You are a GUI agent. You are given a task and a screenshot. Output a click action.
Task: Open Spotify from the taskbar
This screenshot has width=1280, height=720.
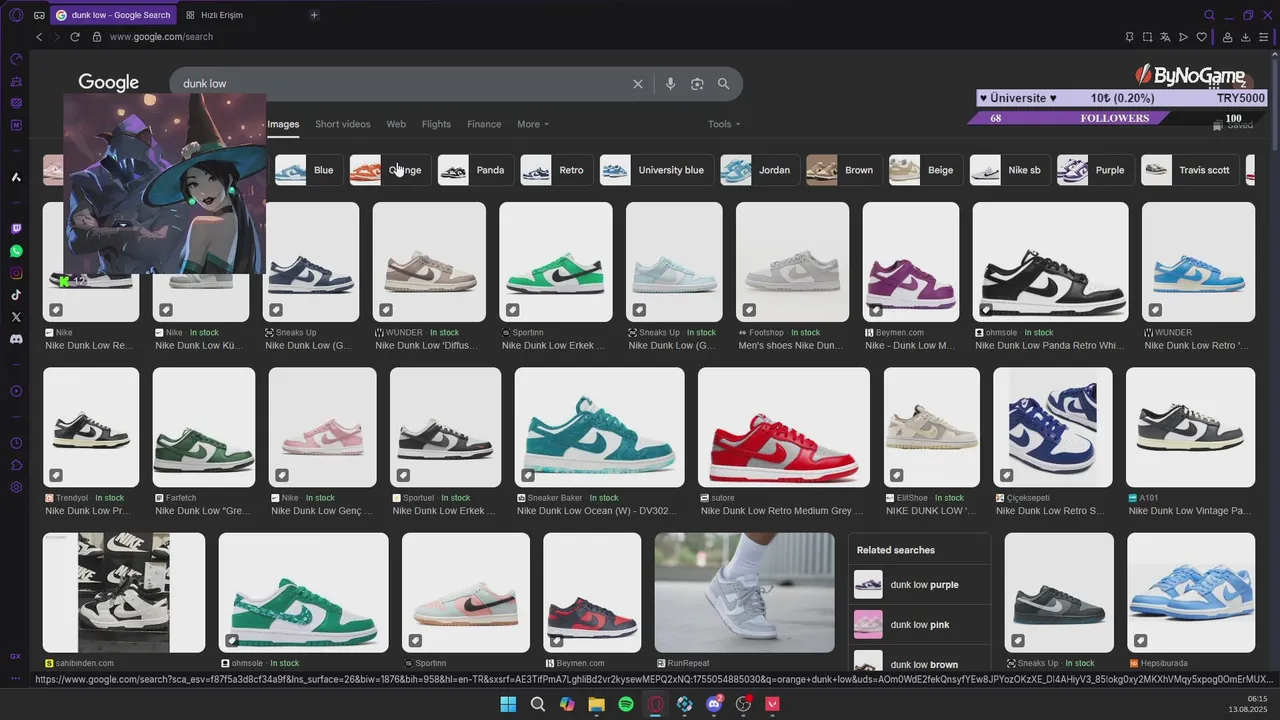(626, 704)
